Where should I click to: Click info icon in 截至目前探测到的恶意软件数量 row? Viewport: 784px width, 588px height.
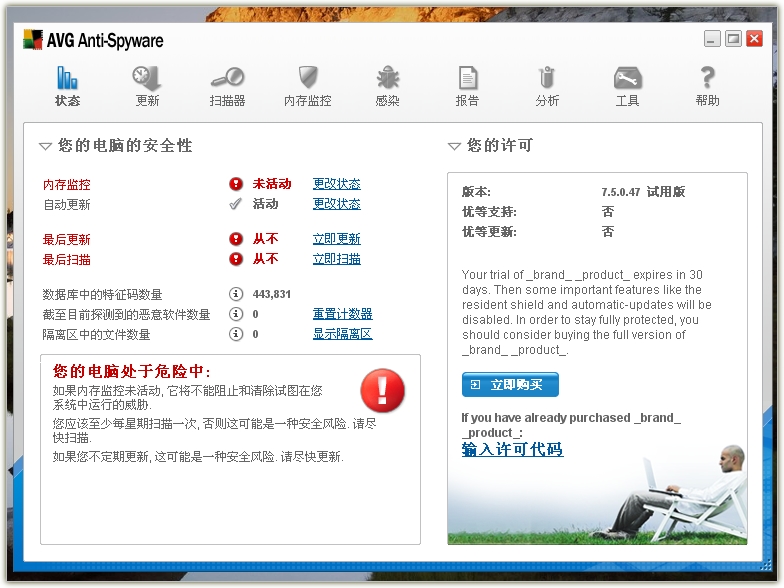pyautogui.click(x=236, y=314)
